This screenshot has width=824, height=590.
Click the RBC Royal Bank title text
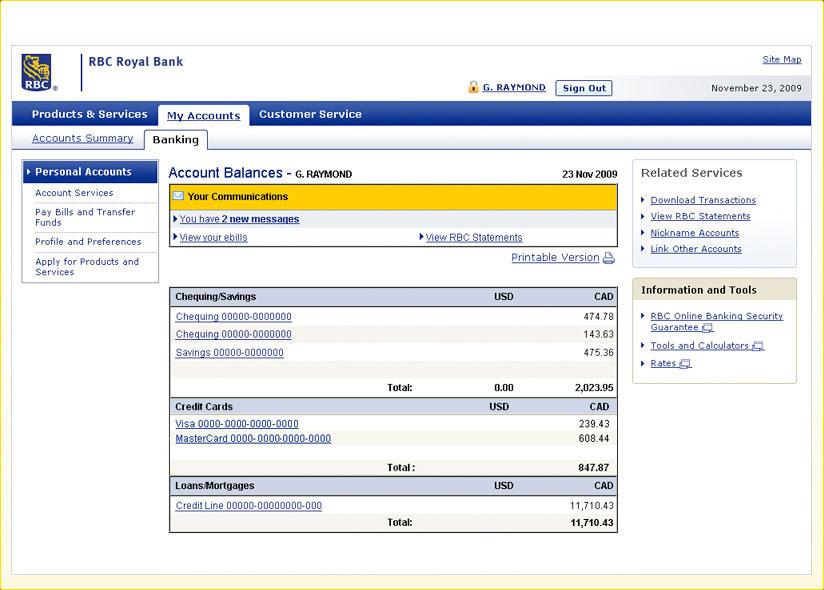tap(136, 61)
